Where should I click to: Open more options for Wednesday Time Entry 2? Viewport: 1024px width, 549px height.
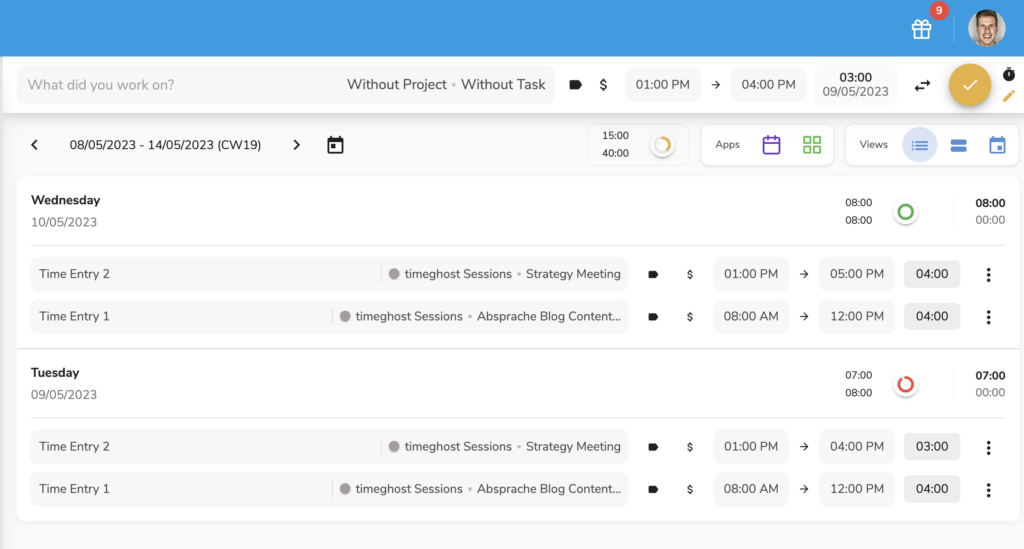(988, 274)
